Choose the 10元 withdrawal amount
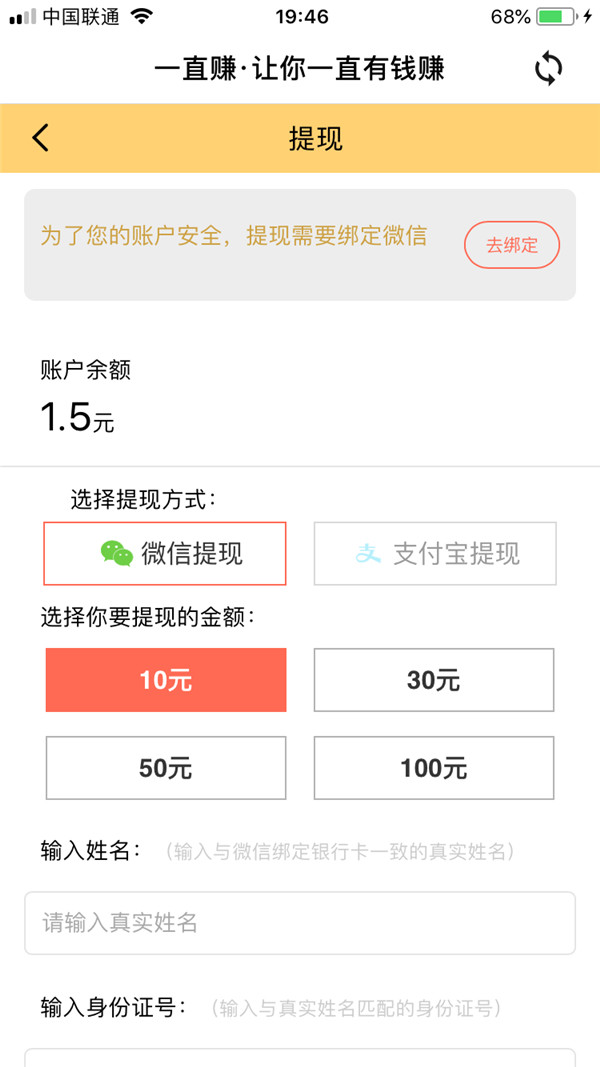The image size is (600, 1067). (166, 680)
